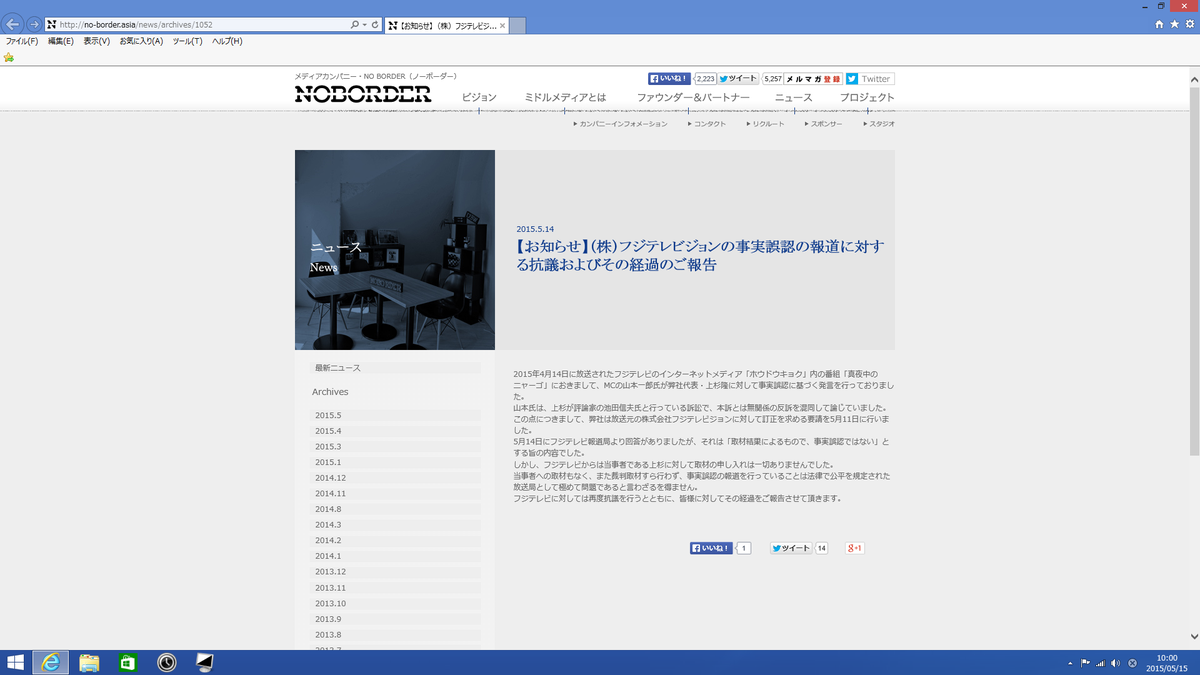
Task: Click the header Twitter follow button
Action: (x=869, y=78)
